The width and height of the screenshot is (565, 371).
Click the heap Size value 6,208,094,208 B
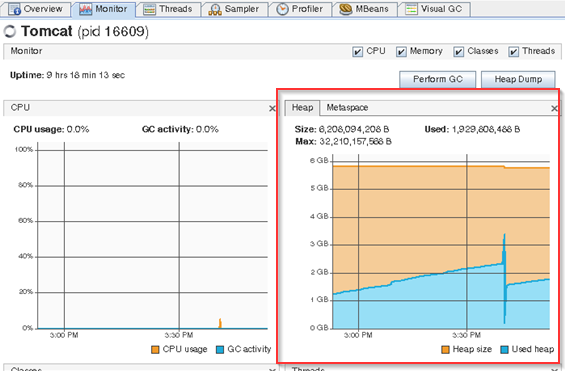point(354,129)
